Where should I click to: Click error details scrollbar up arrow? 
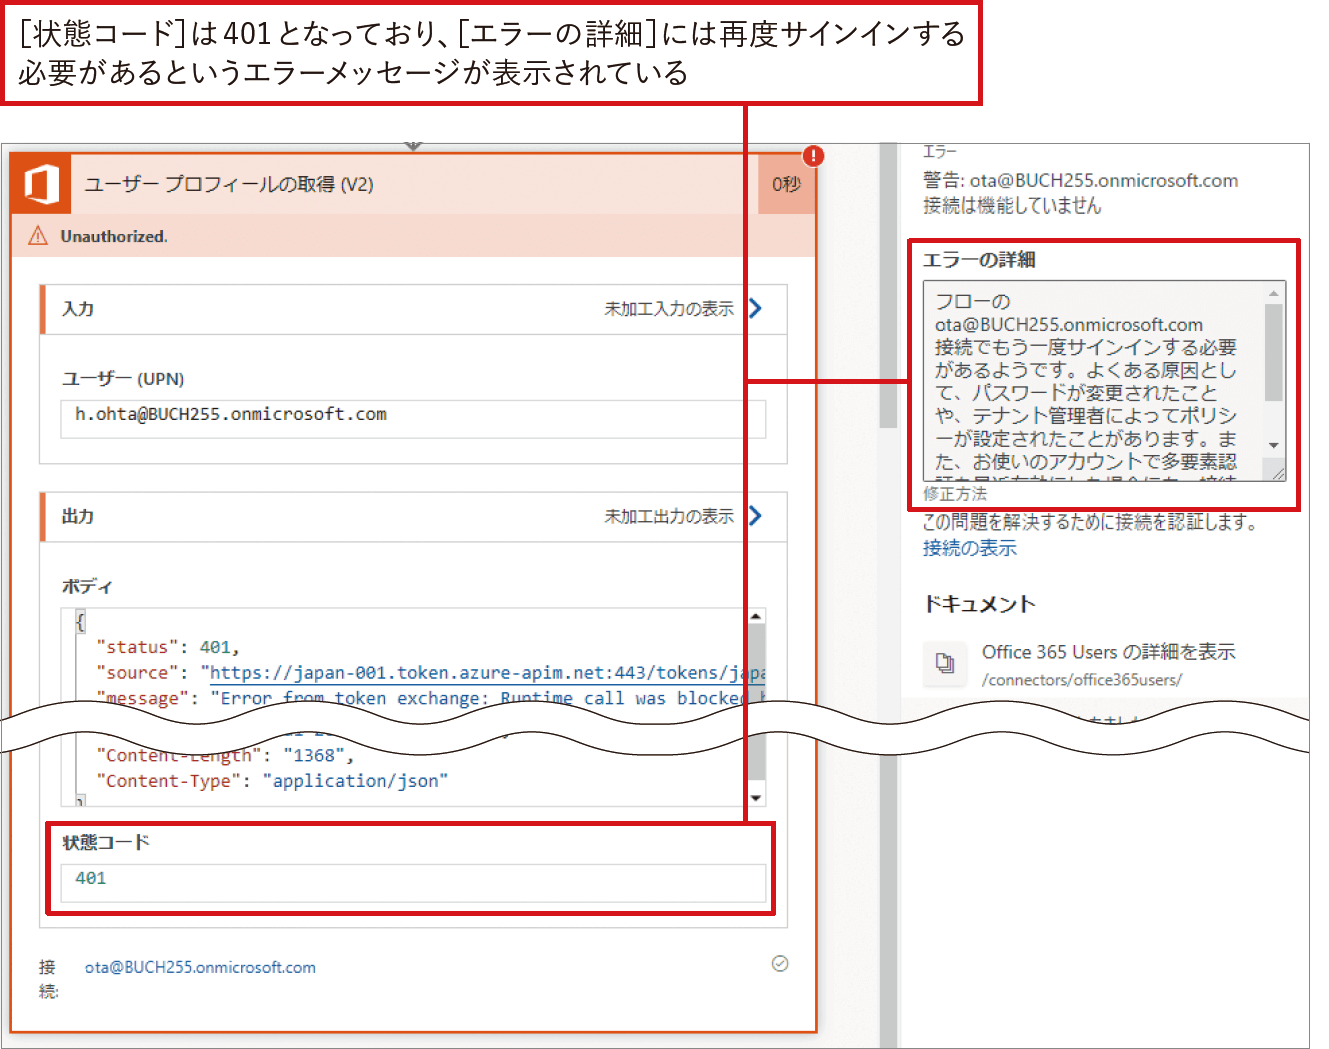(1274, 293)
